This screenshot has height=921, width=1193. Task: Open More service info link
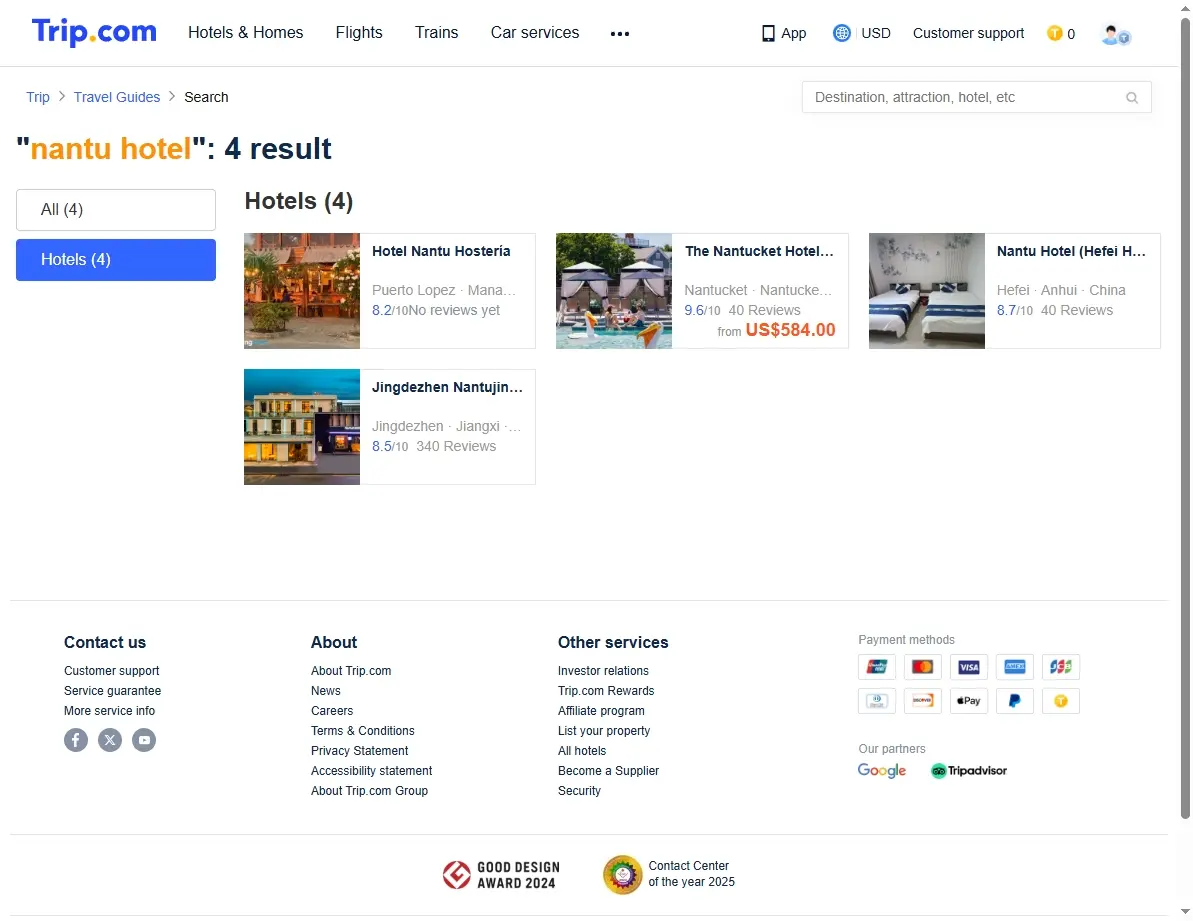(110, 710)
